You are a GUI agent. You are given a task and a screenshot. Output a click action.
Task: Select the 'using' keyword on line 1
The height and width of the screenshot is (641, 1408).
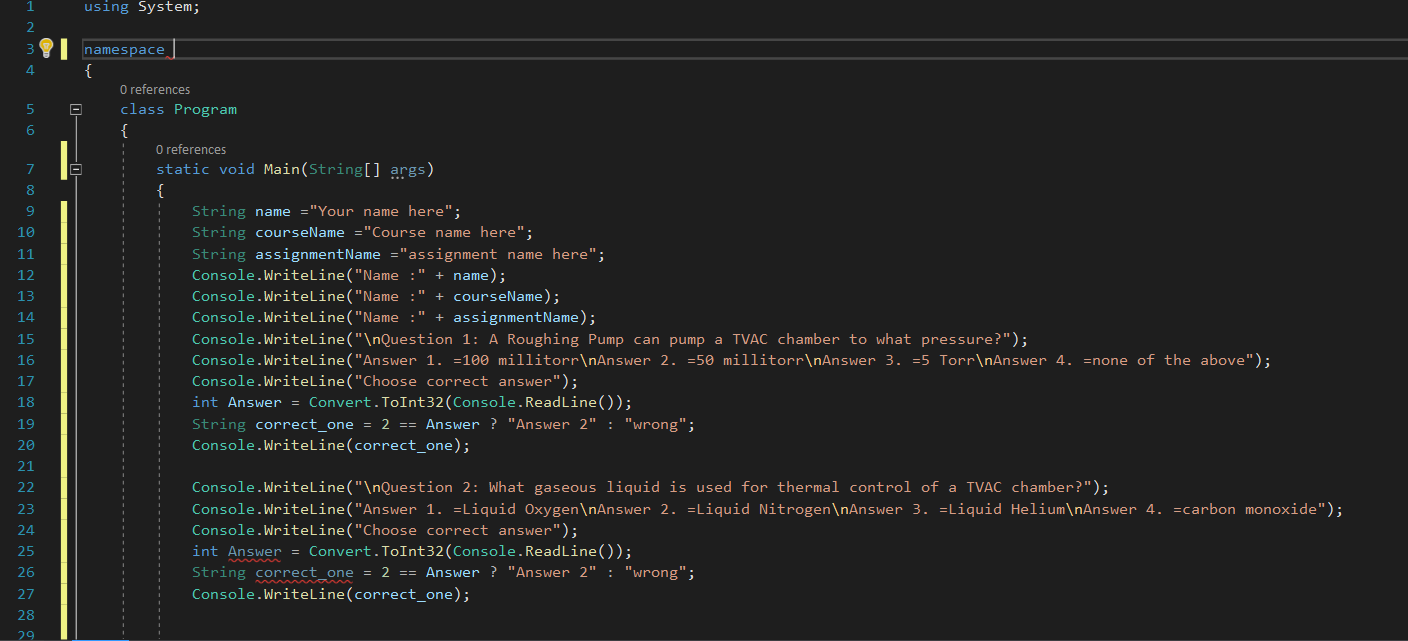tap(106, 7)
